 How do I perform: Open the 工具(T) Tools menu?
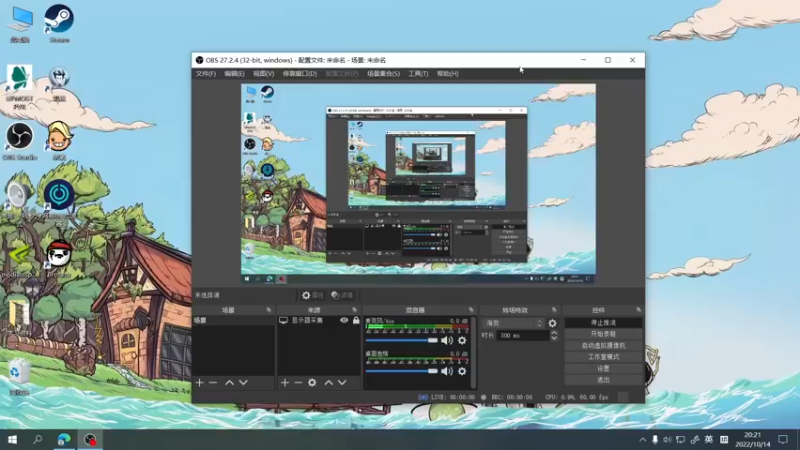click(x=418, y=73)
